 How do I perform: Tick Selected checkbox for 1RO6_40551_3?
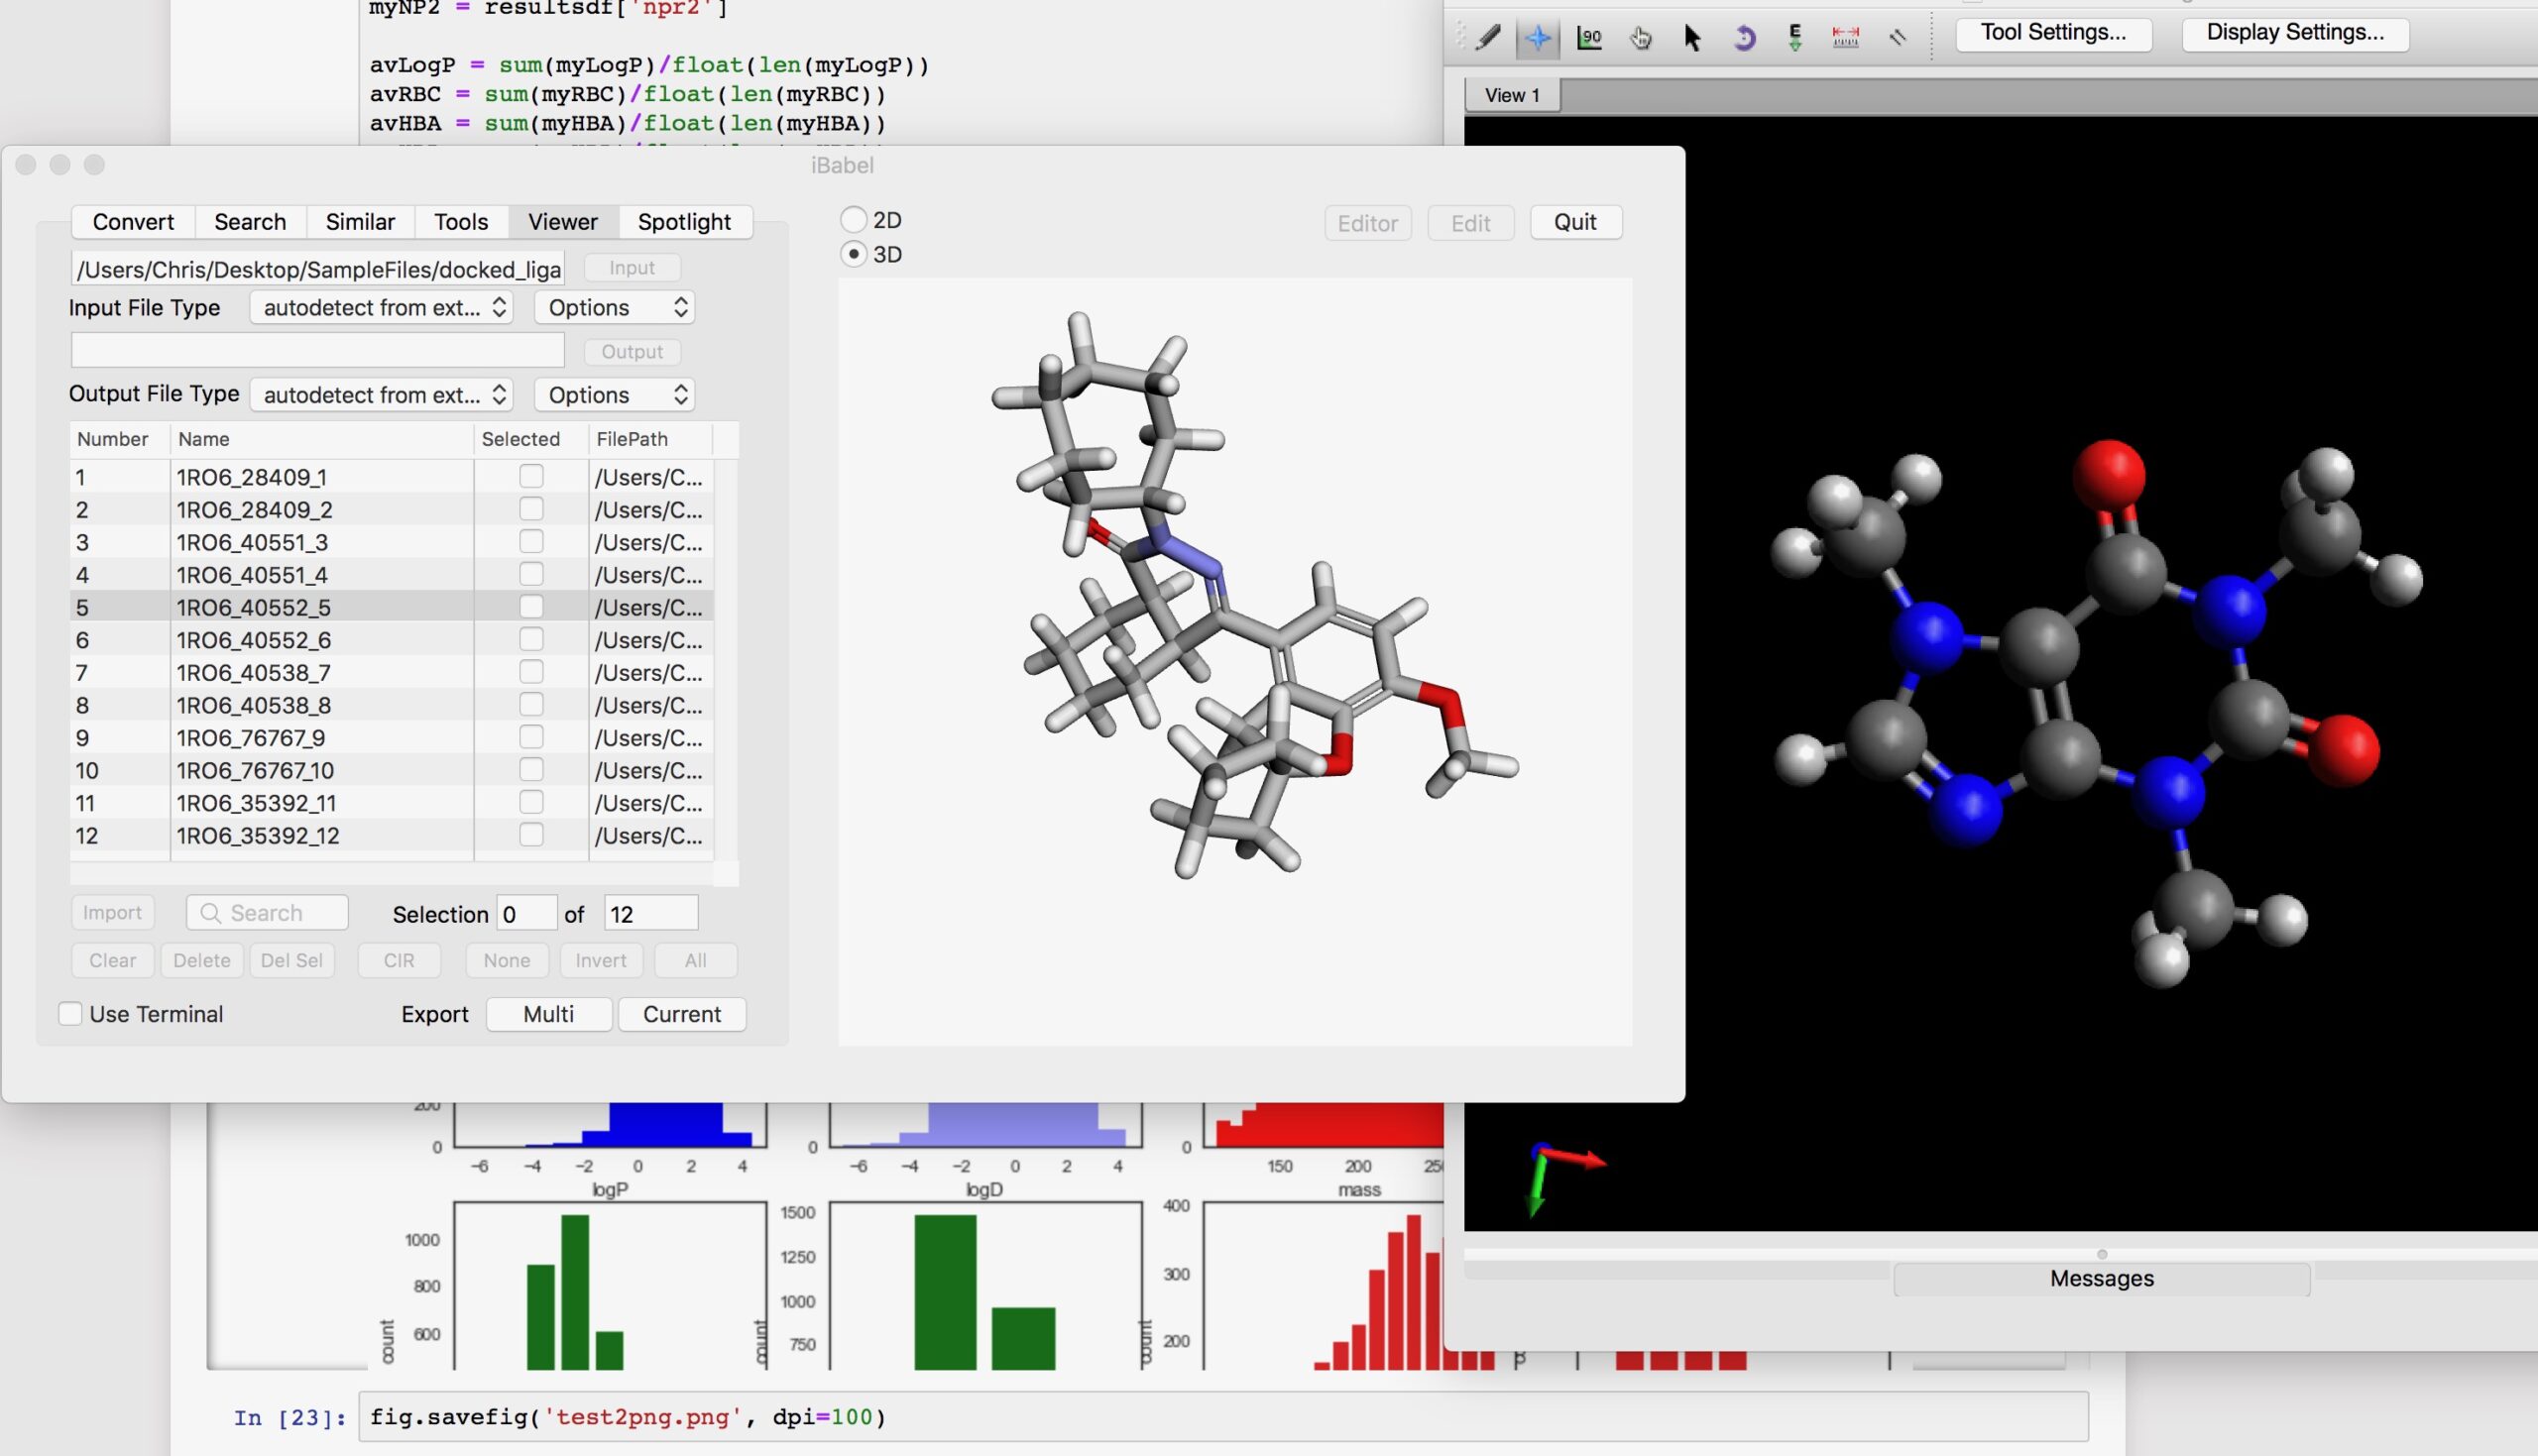pyautogui.click(x=531, y=542)
